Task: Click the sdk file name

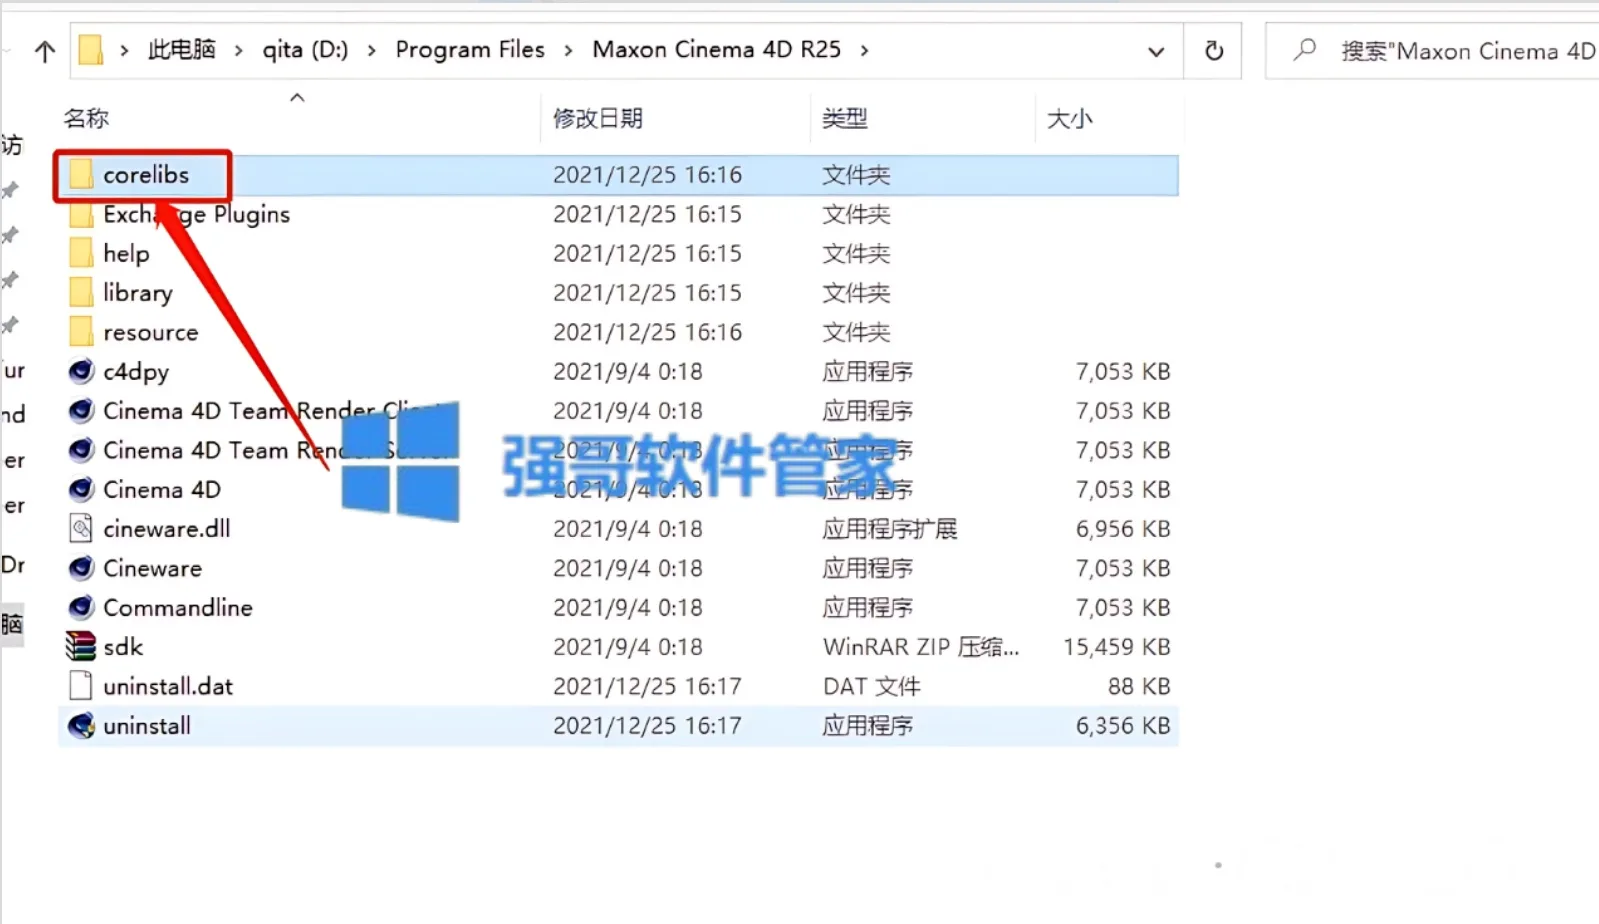Action: click(123, 647)
